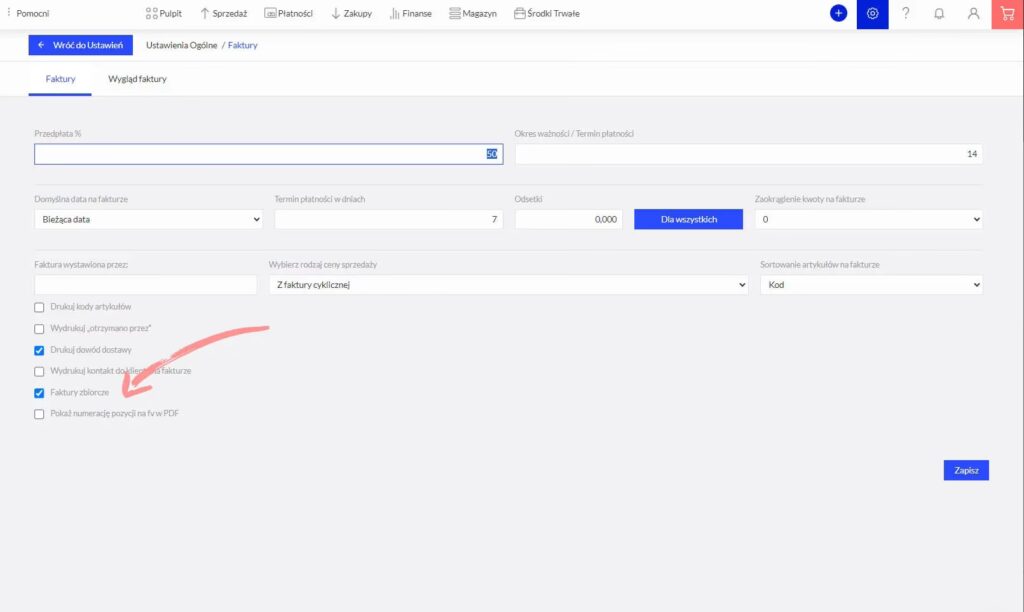Enable Pokaż numerację pozycji na fv w PDF
This screenshot has width=1024, height=612.
40,414
